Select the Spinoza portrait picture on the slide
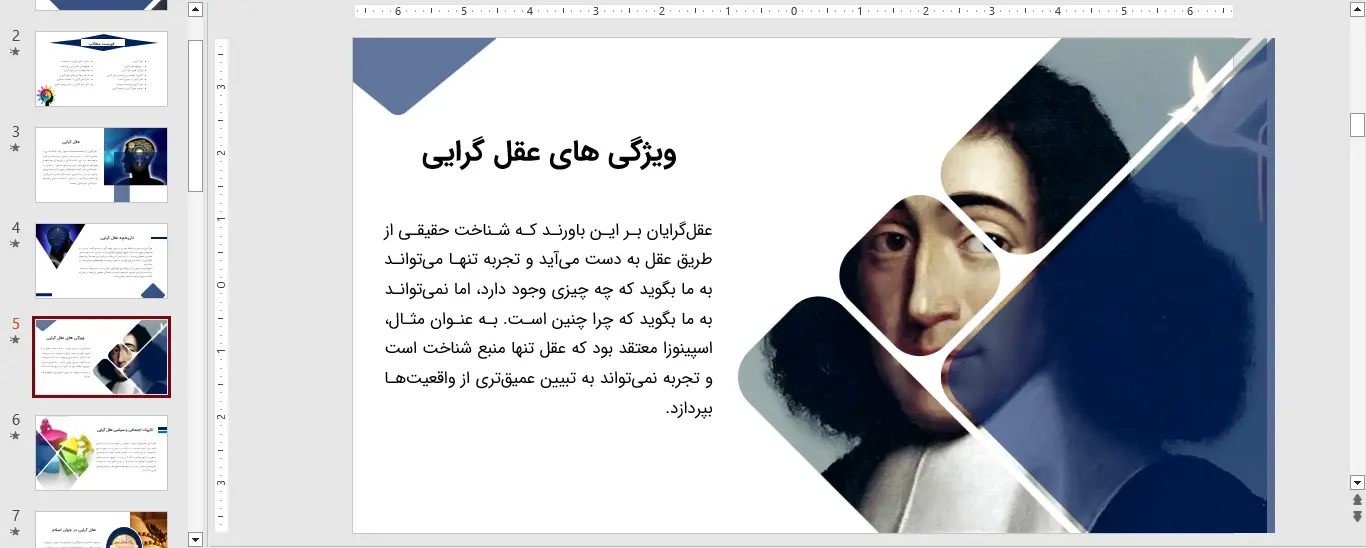The height and width of the screenshot is (548, 1366). point(1006,285)
